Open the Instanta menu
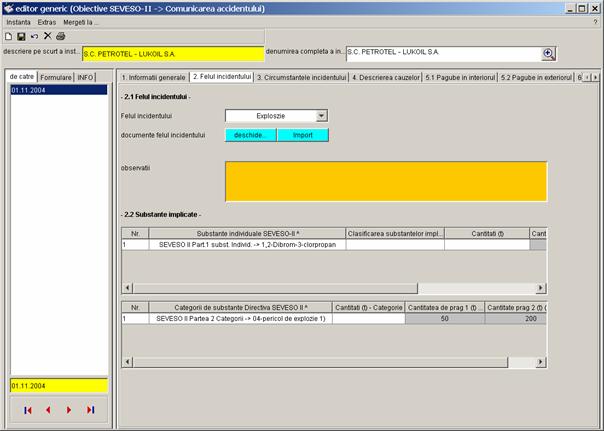This screenshot has height=431, width=604. (18, 21)
